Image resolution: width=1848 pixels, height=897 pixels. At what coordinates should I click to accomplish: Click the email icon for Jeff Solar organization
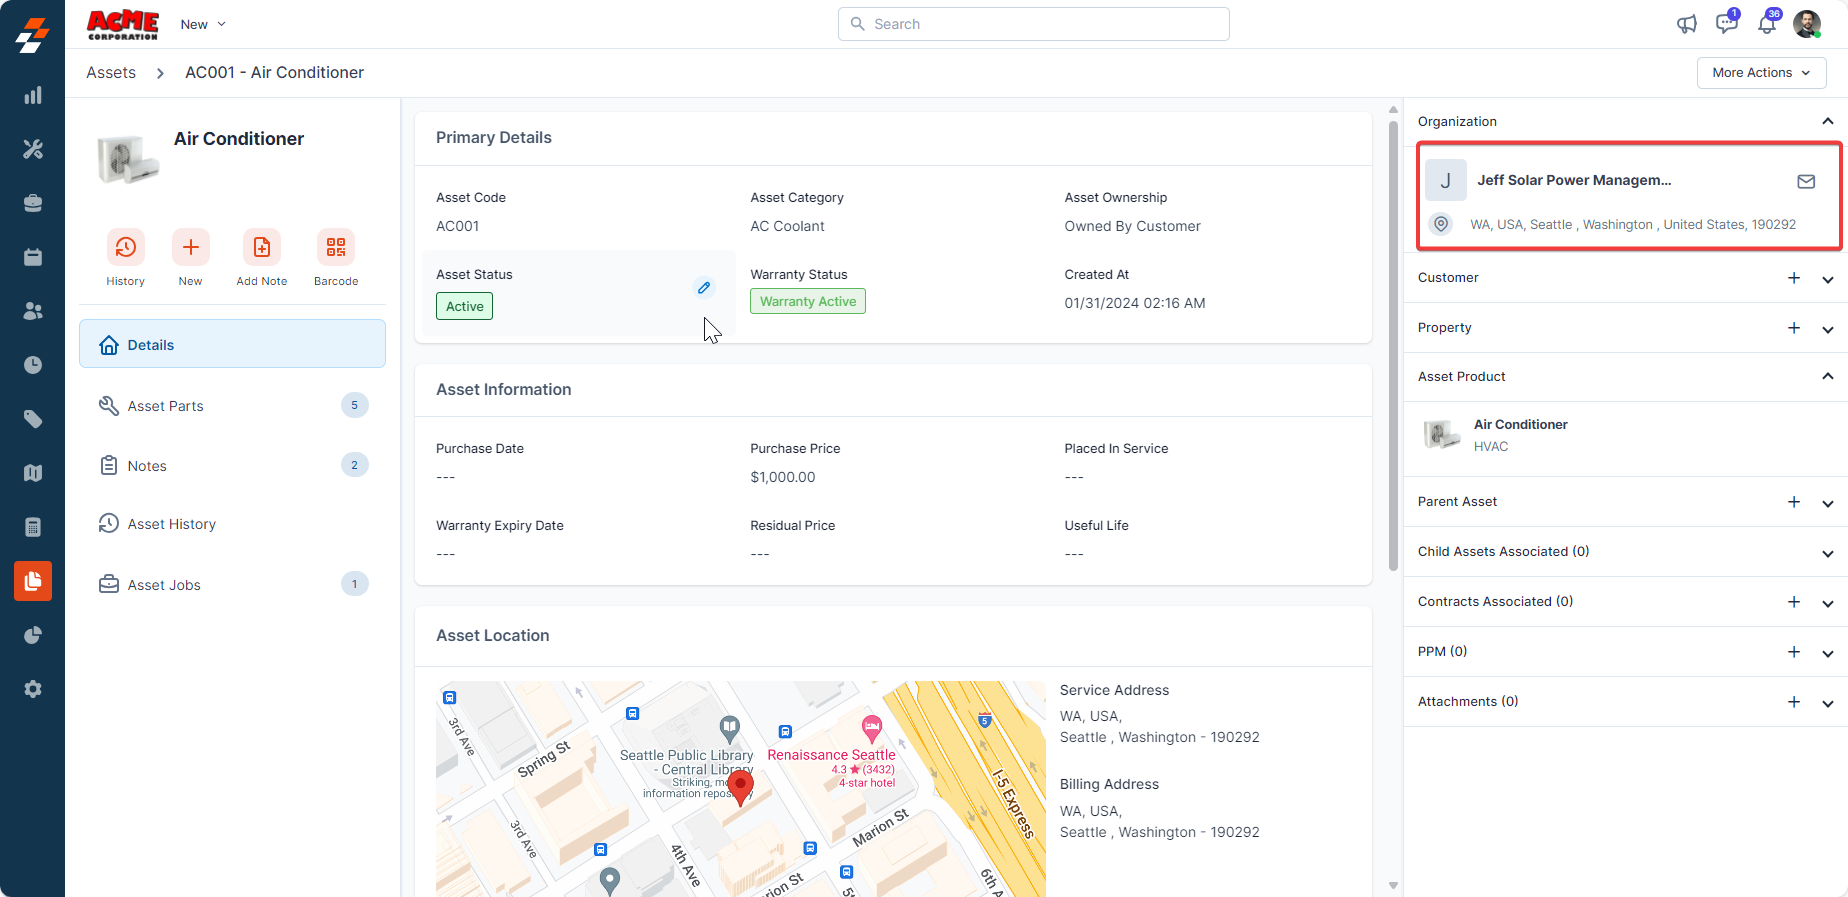[1805, 181]
